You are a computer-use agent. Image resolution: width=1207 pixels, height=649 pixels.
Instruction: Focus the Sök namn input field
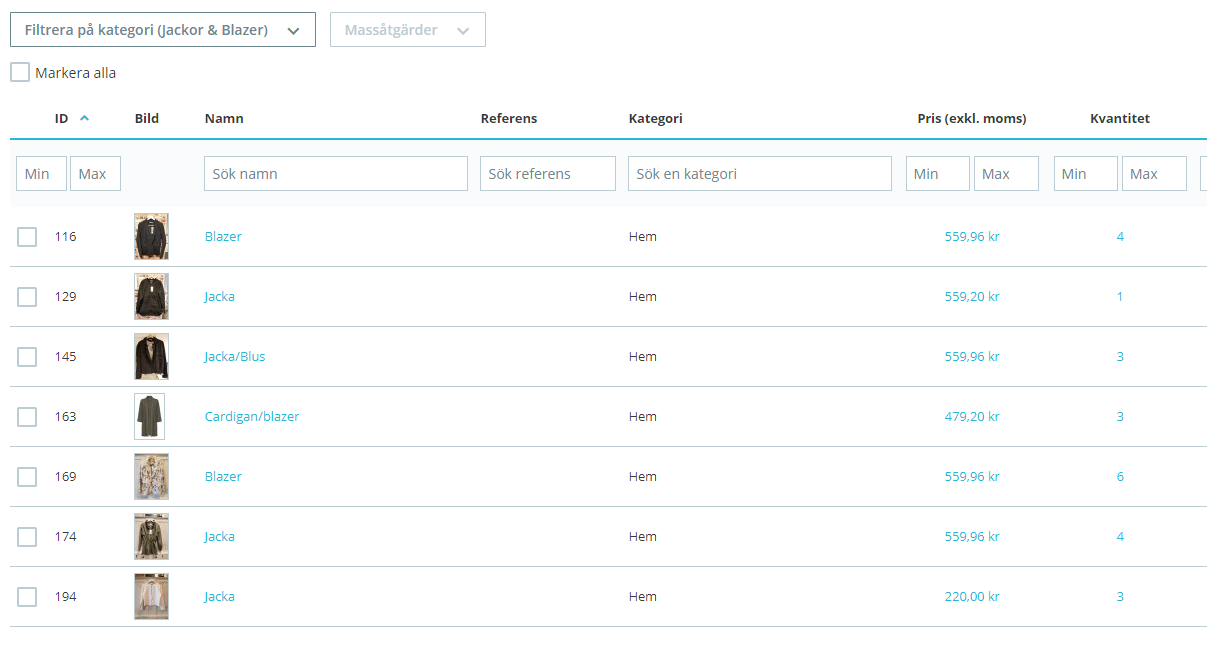[x=336, y=173]
